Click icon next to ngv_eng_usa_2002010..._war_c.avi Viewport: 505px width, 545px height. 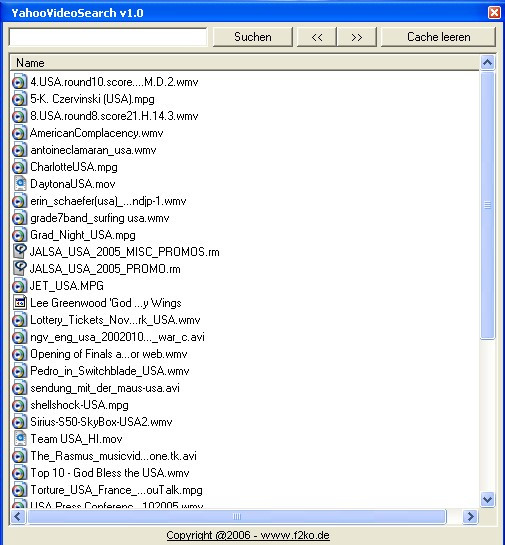pyautogui.click(x=19, y=337)
